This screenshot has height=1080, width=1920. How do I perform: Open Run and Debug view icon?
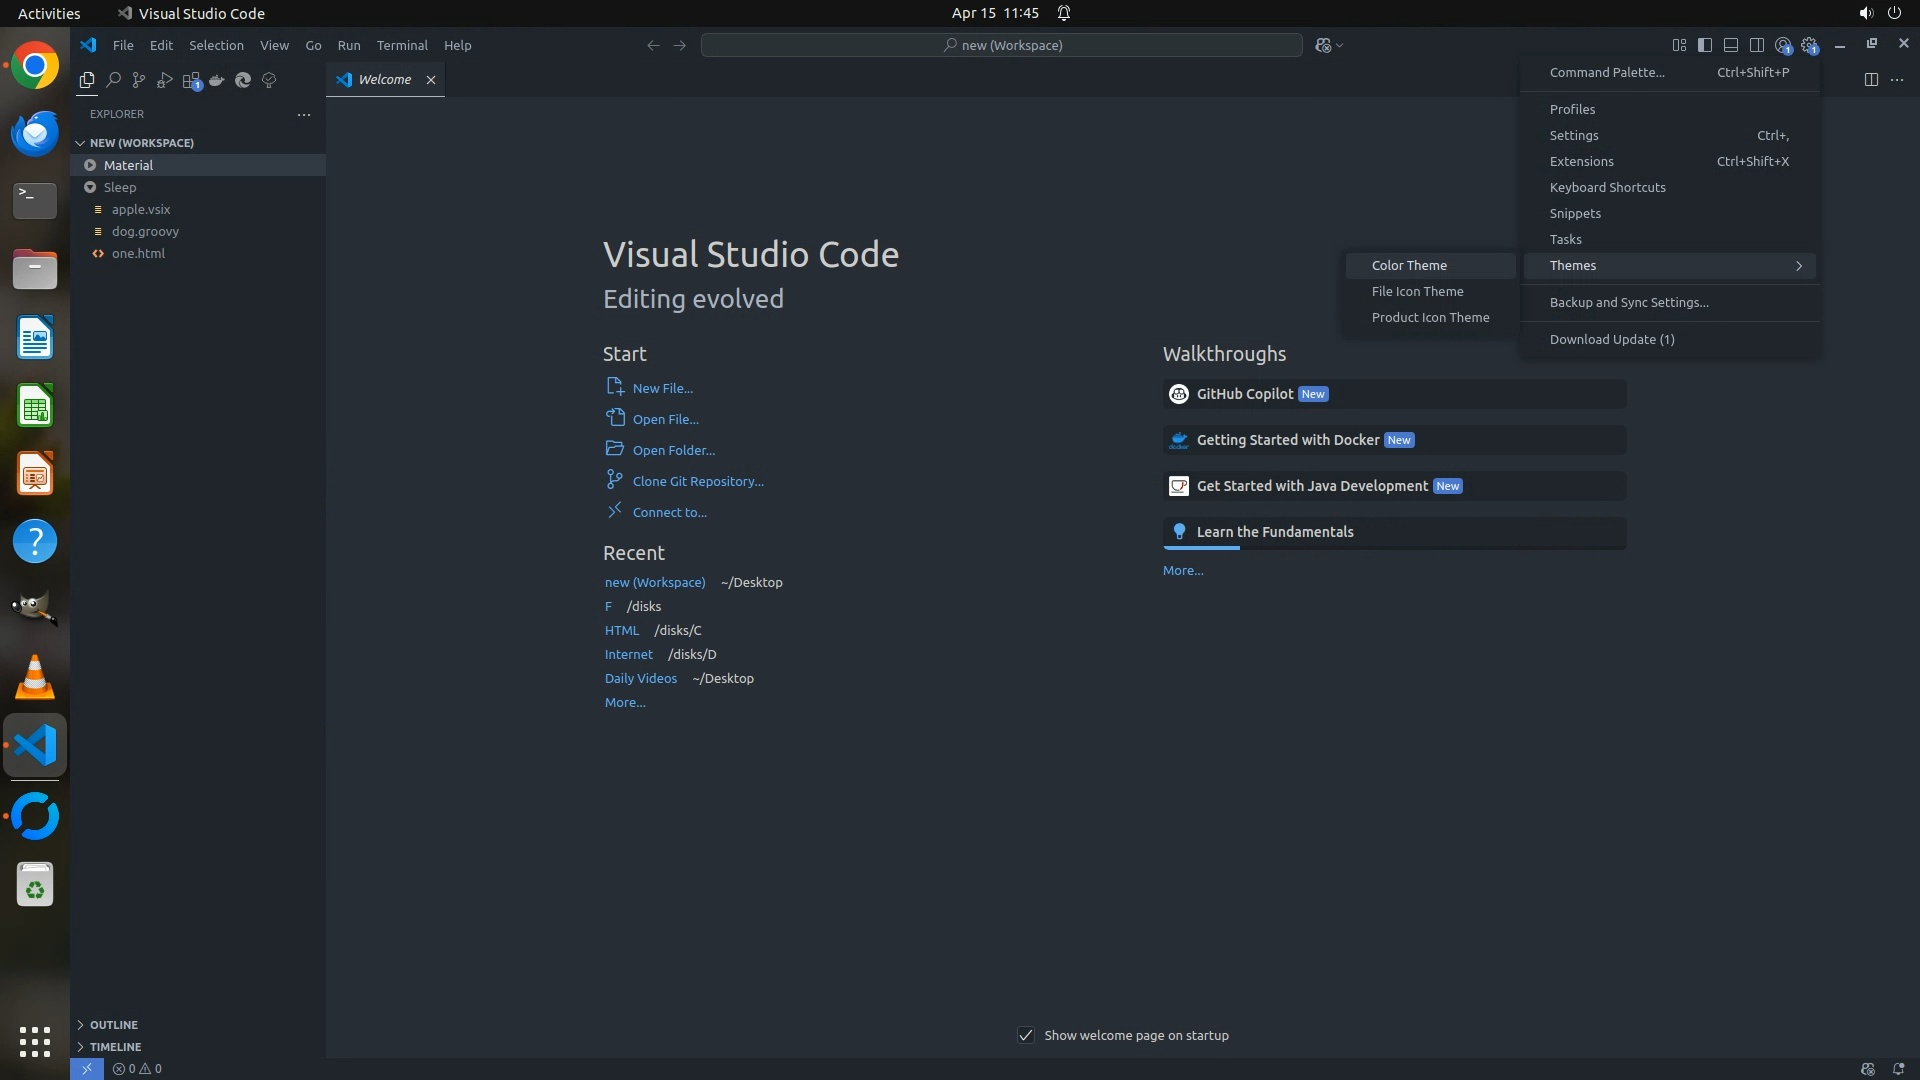[x=165, y=80]
